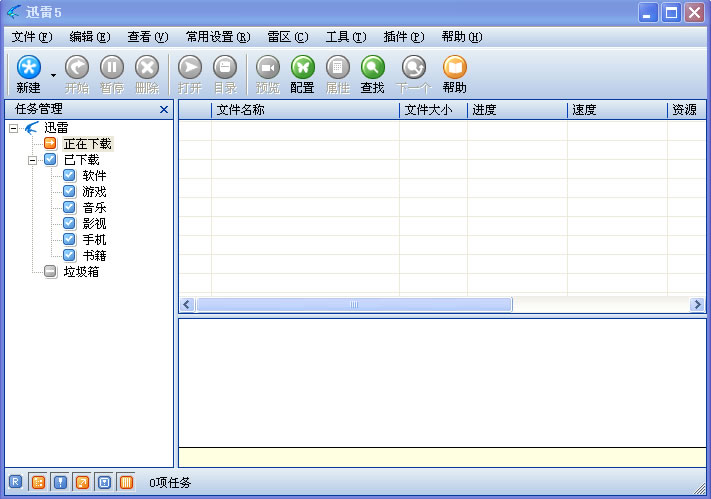Select 正在下载 in the task tree
The width and height of the screenshot is (711, 499).
[x=88, y=144]
